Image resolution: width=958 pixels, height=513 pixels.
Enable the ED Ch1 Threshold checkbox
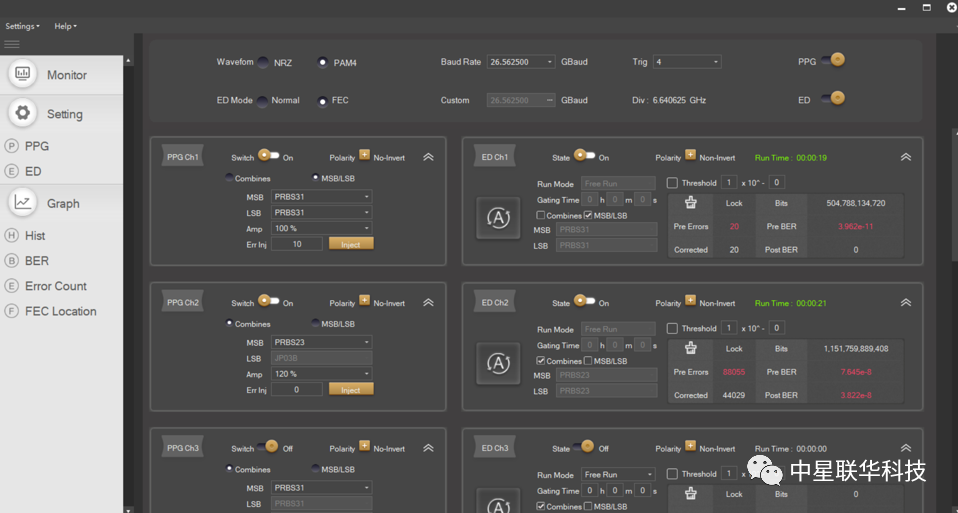[673, 183]
